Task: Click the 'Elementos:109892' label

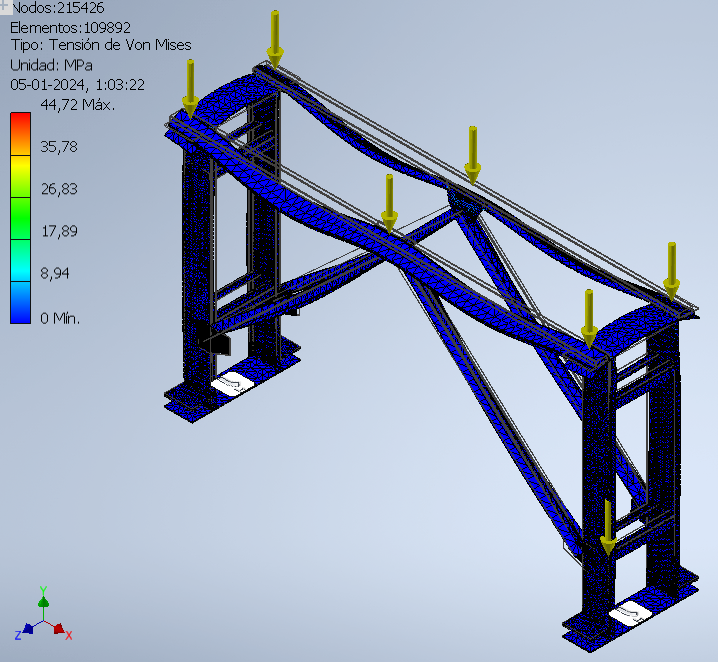Action: [71, 28]
